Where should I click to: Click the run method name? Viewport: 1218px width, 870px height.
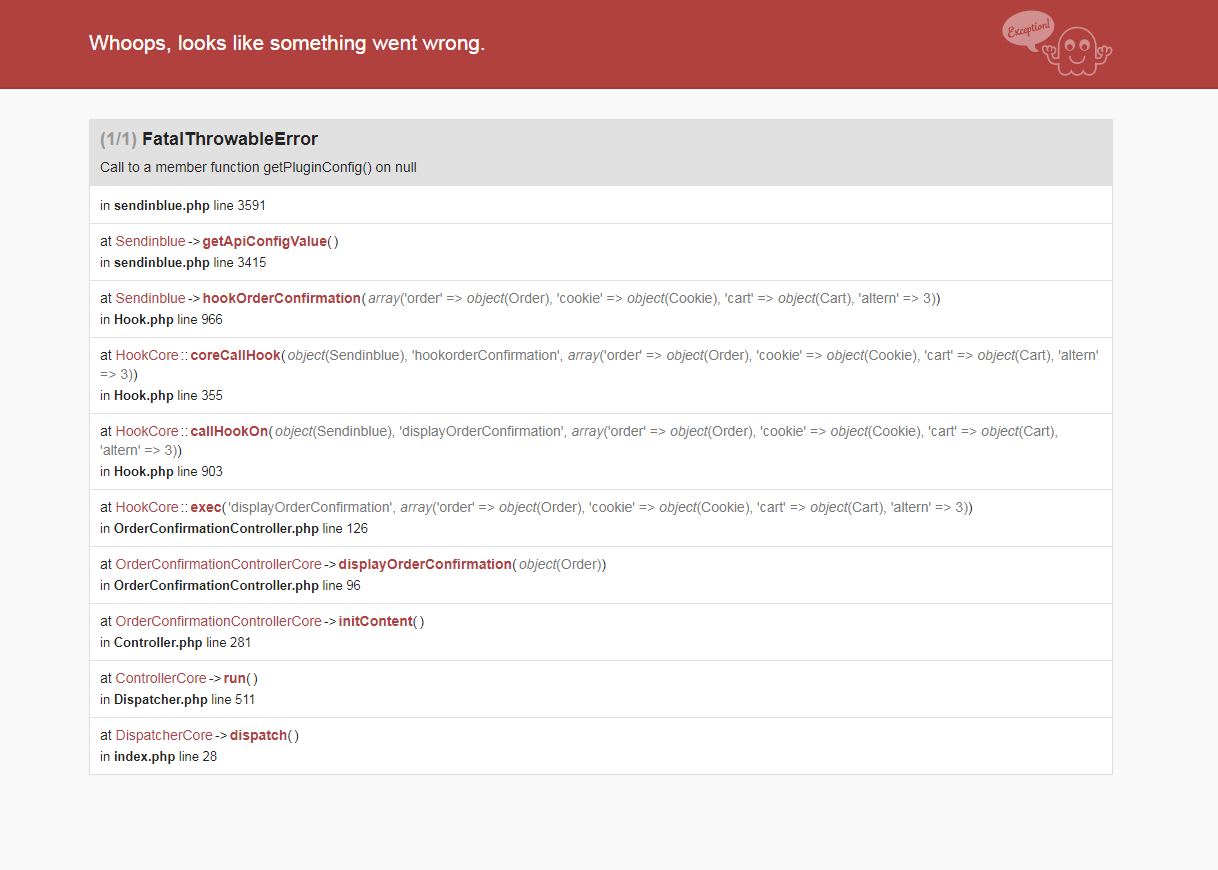pyautogui.click(x=235, y=678)
